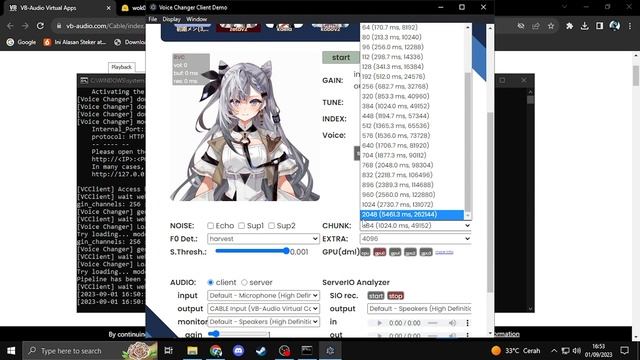The image size is (640, 360).
Task: Open File Explorer from the taskbar
Action: [x=192, y=351]
